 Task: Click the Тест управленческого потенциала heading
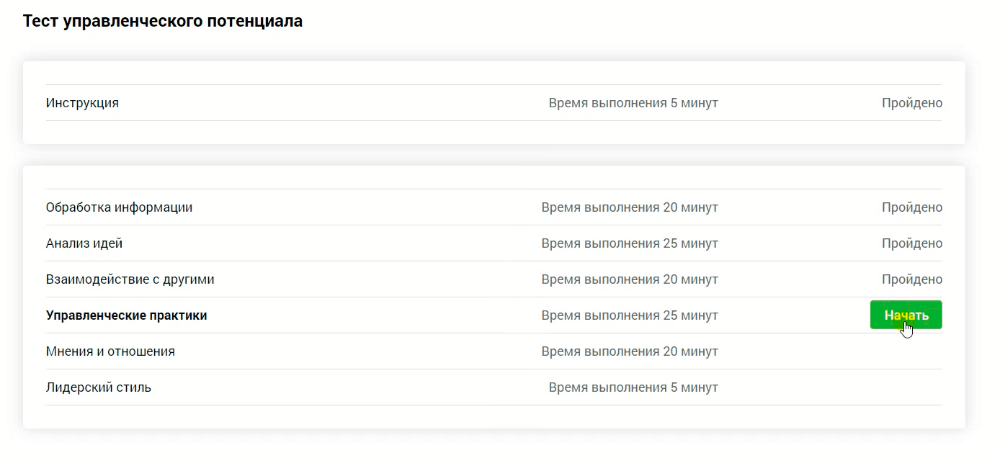coord(162,21)
